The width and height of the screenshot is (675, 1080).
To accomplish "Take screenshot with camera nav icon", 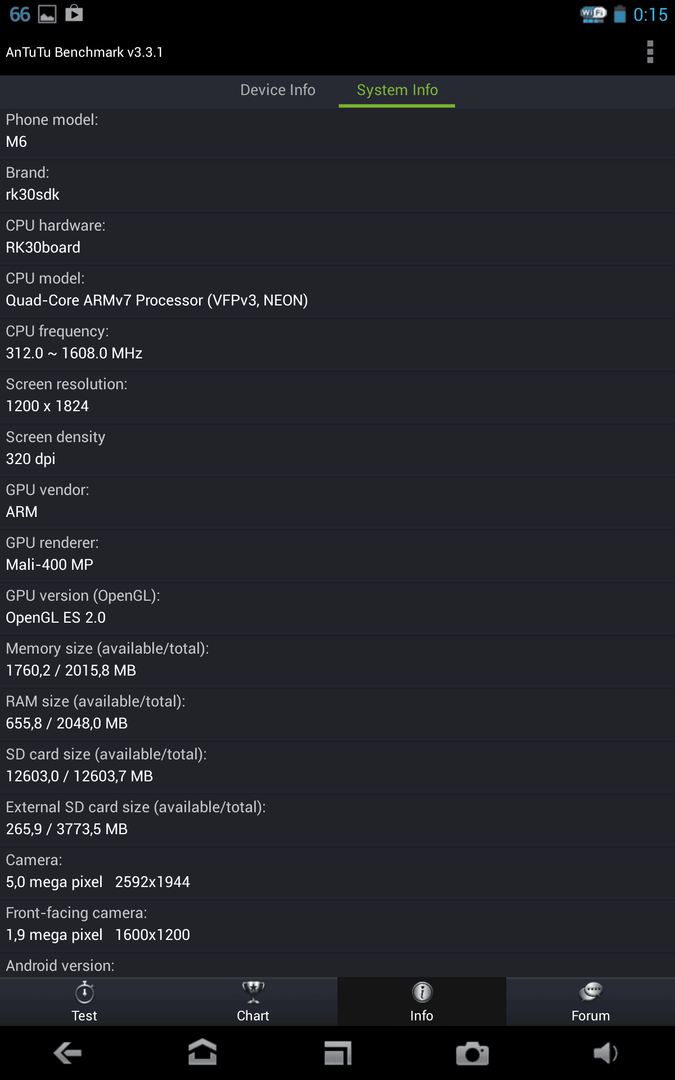I will click(472, 1053).
